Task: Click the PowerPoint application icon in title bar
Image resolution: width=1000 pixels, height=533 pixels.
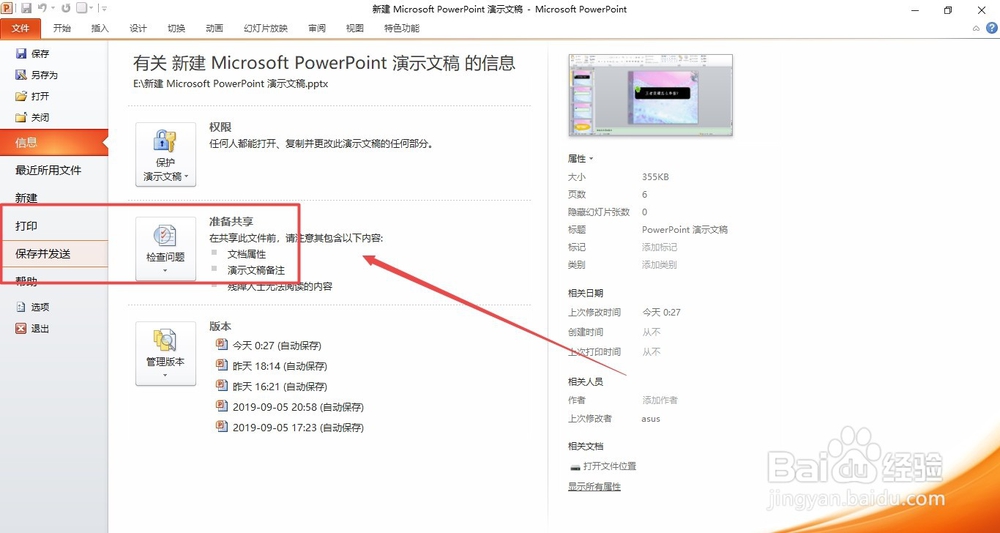Action: coord(6,8)
